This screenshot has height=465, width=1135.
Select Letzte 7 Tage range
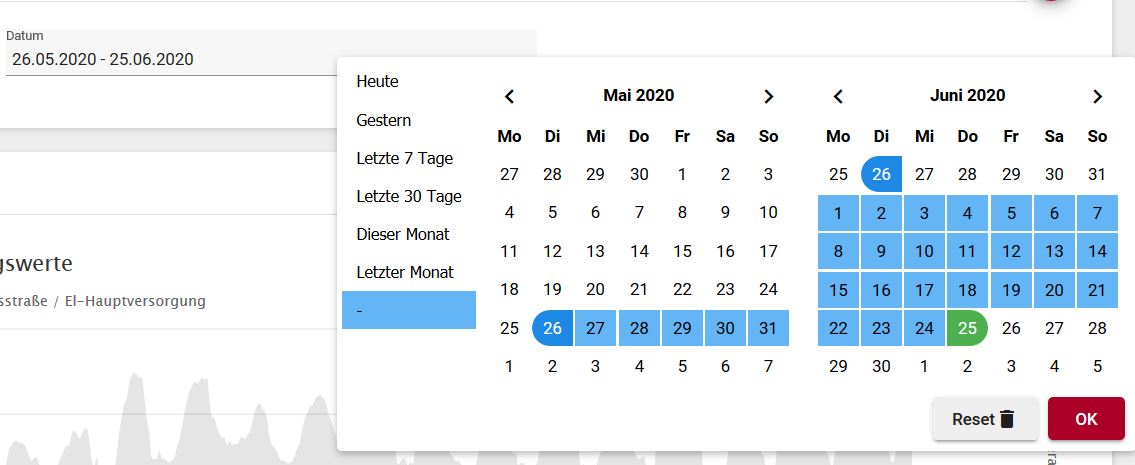pyautogui.click(x=404, y=158)
